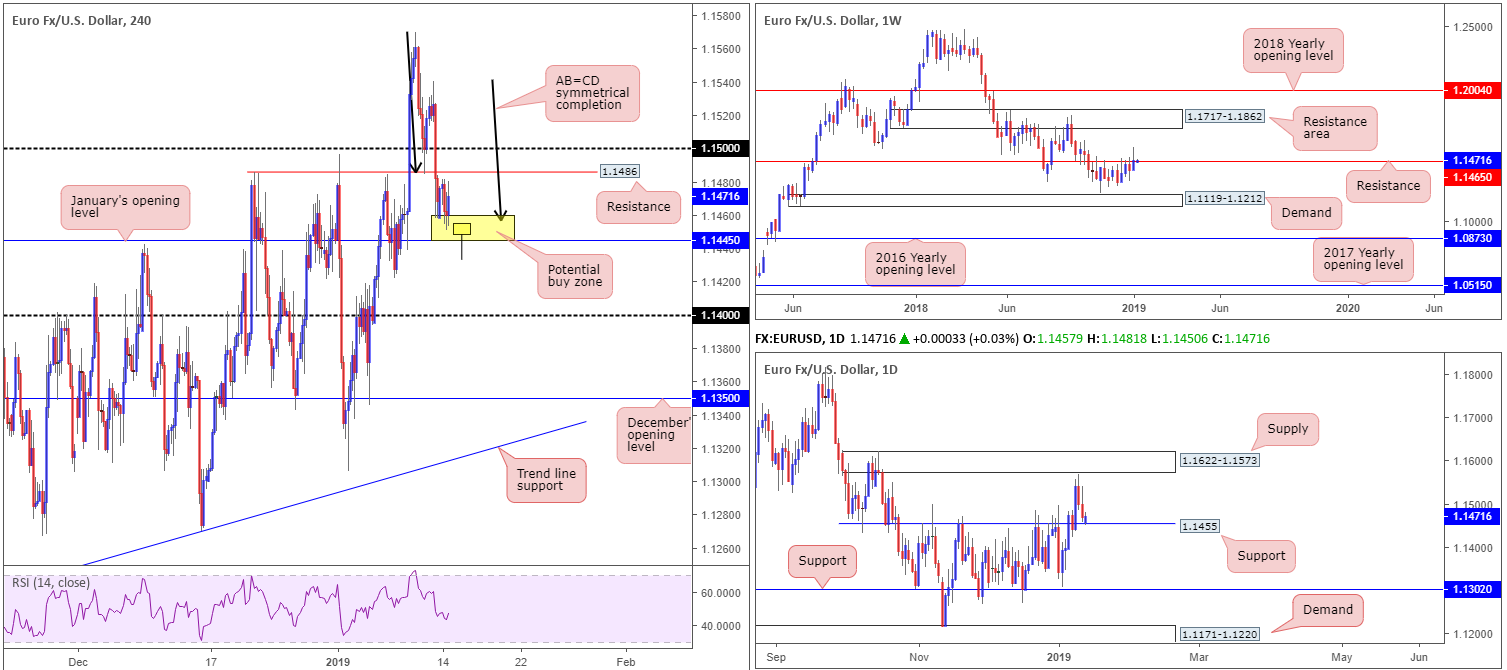This screenshot has width=1507, height=670.
Task: Click the 1.14716 current price tag on the 240 chart
Action: [718, 196]
